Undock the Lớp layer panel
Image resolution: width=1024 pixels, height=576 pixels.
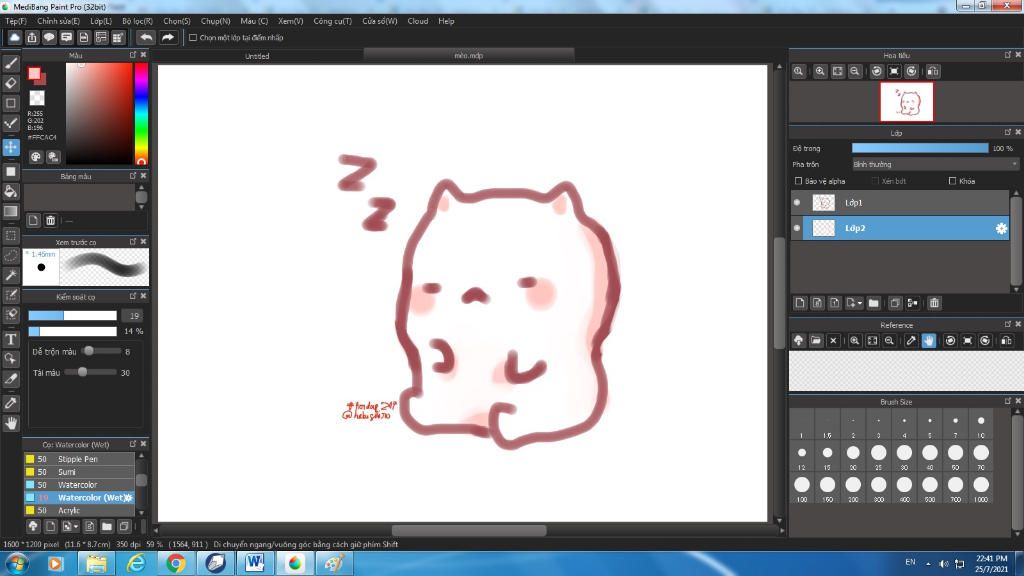click(1007, 133)
